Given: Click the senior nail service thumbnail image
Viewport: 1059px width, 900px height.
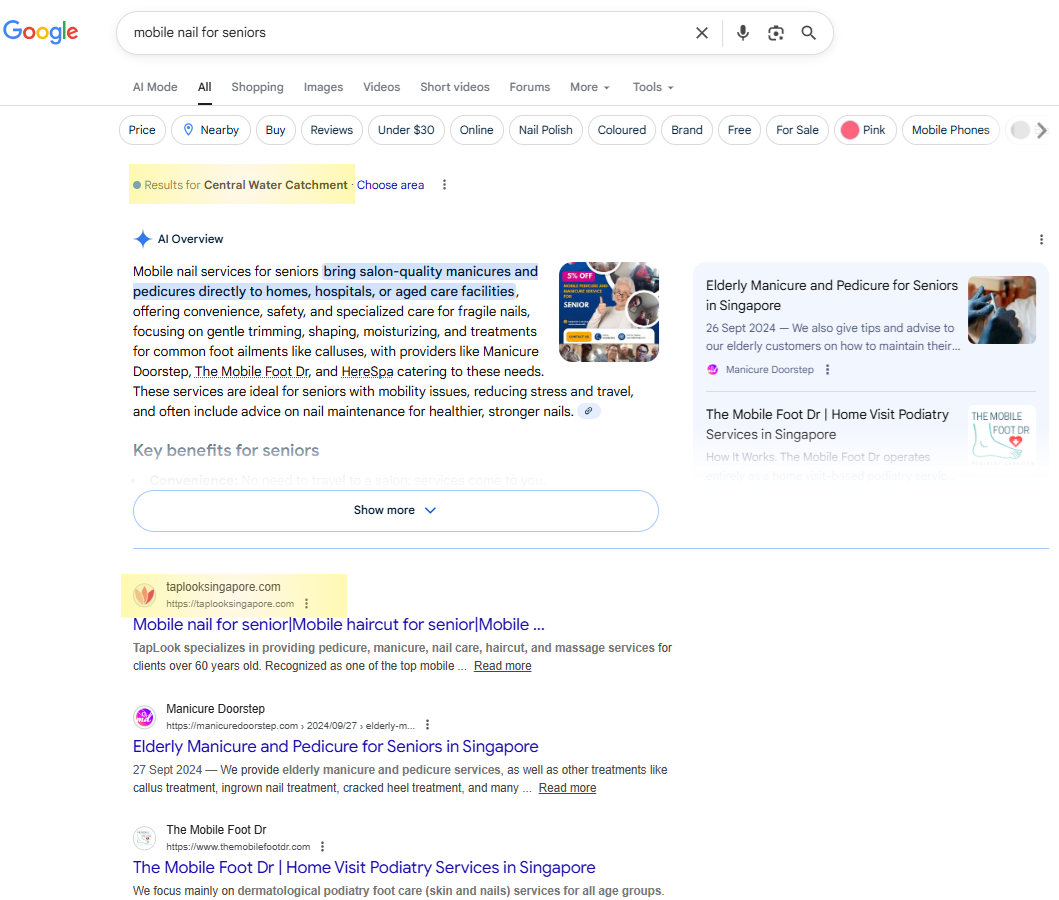Looking at the screenshot, I should 608,312.
